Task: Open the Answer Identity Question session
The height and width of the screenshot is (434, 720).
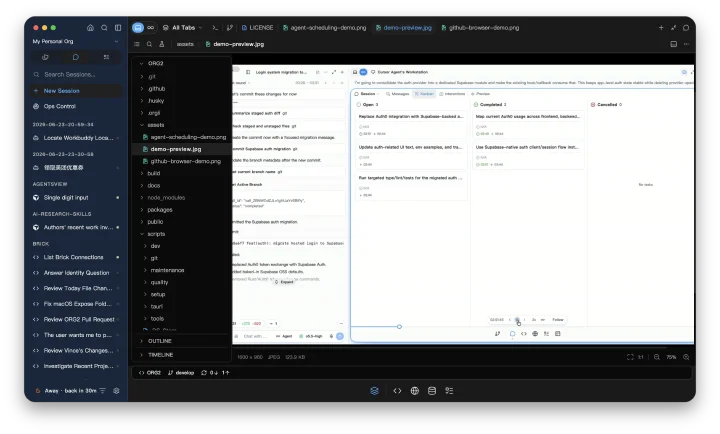Action: click(x=76, y=273)
